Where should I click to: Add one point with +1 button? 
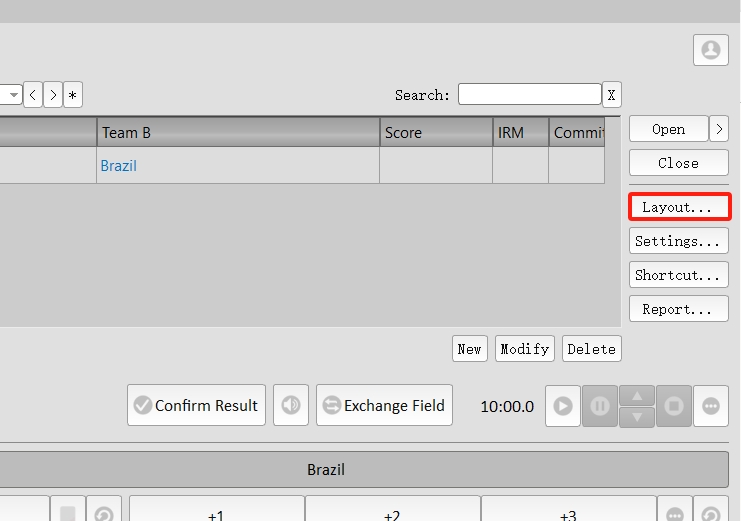[x=216, y=512]
